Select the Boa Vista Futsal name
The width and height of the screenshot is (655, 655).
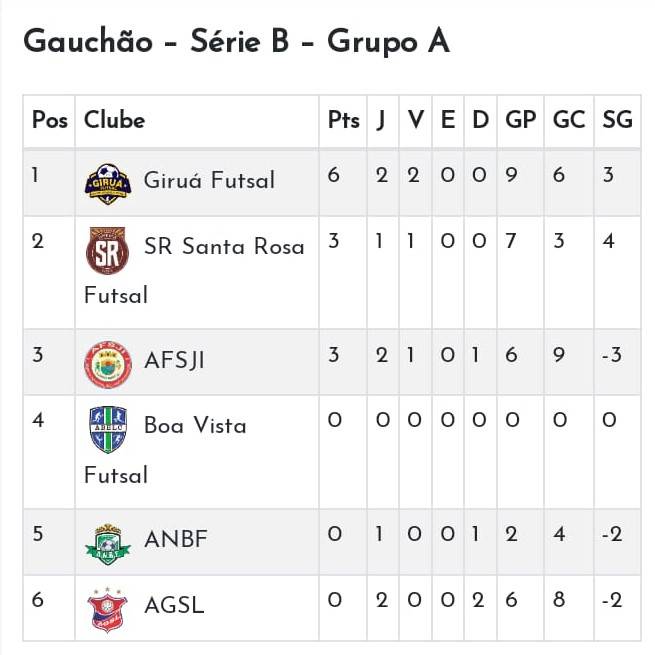coord(165,450)
